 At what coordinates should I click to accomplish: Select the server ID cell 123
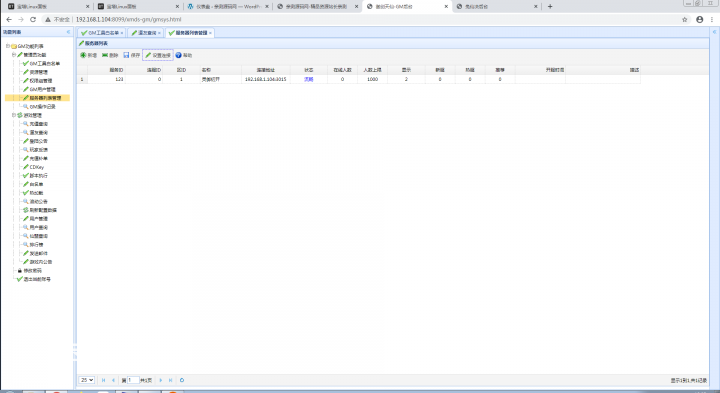(x=106, y=79)
